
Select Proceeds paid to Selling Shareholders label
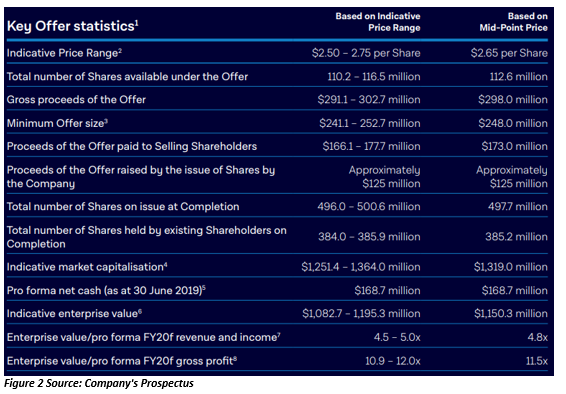coord(132,146)
